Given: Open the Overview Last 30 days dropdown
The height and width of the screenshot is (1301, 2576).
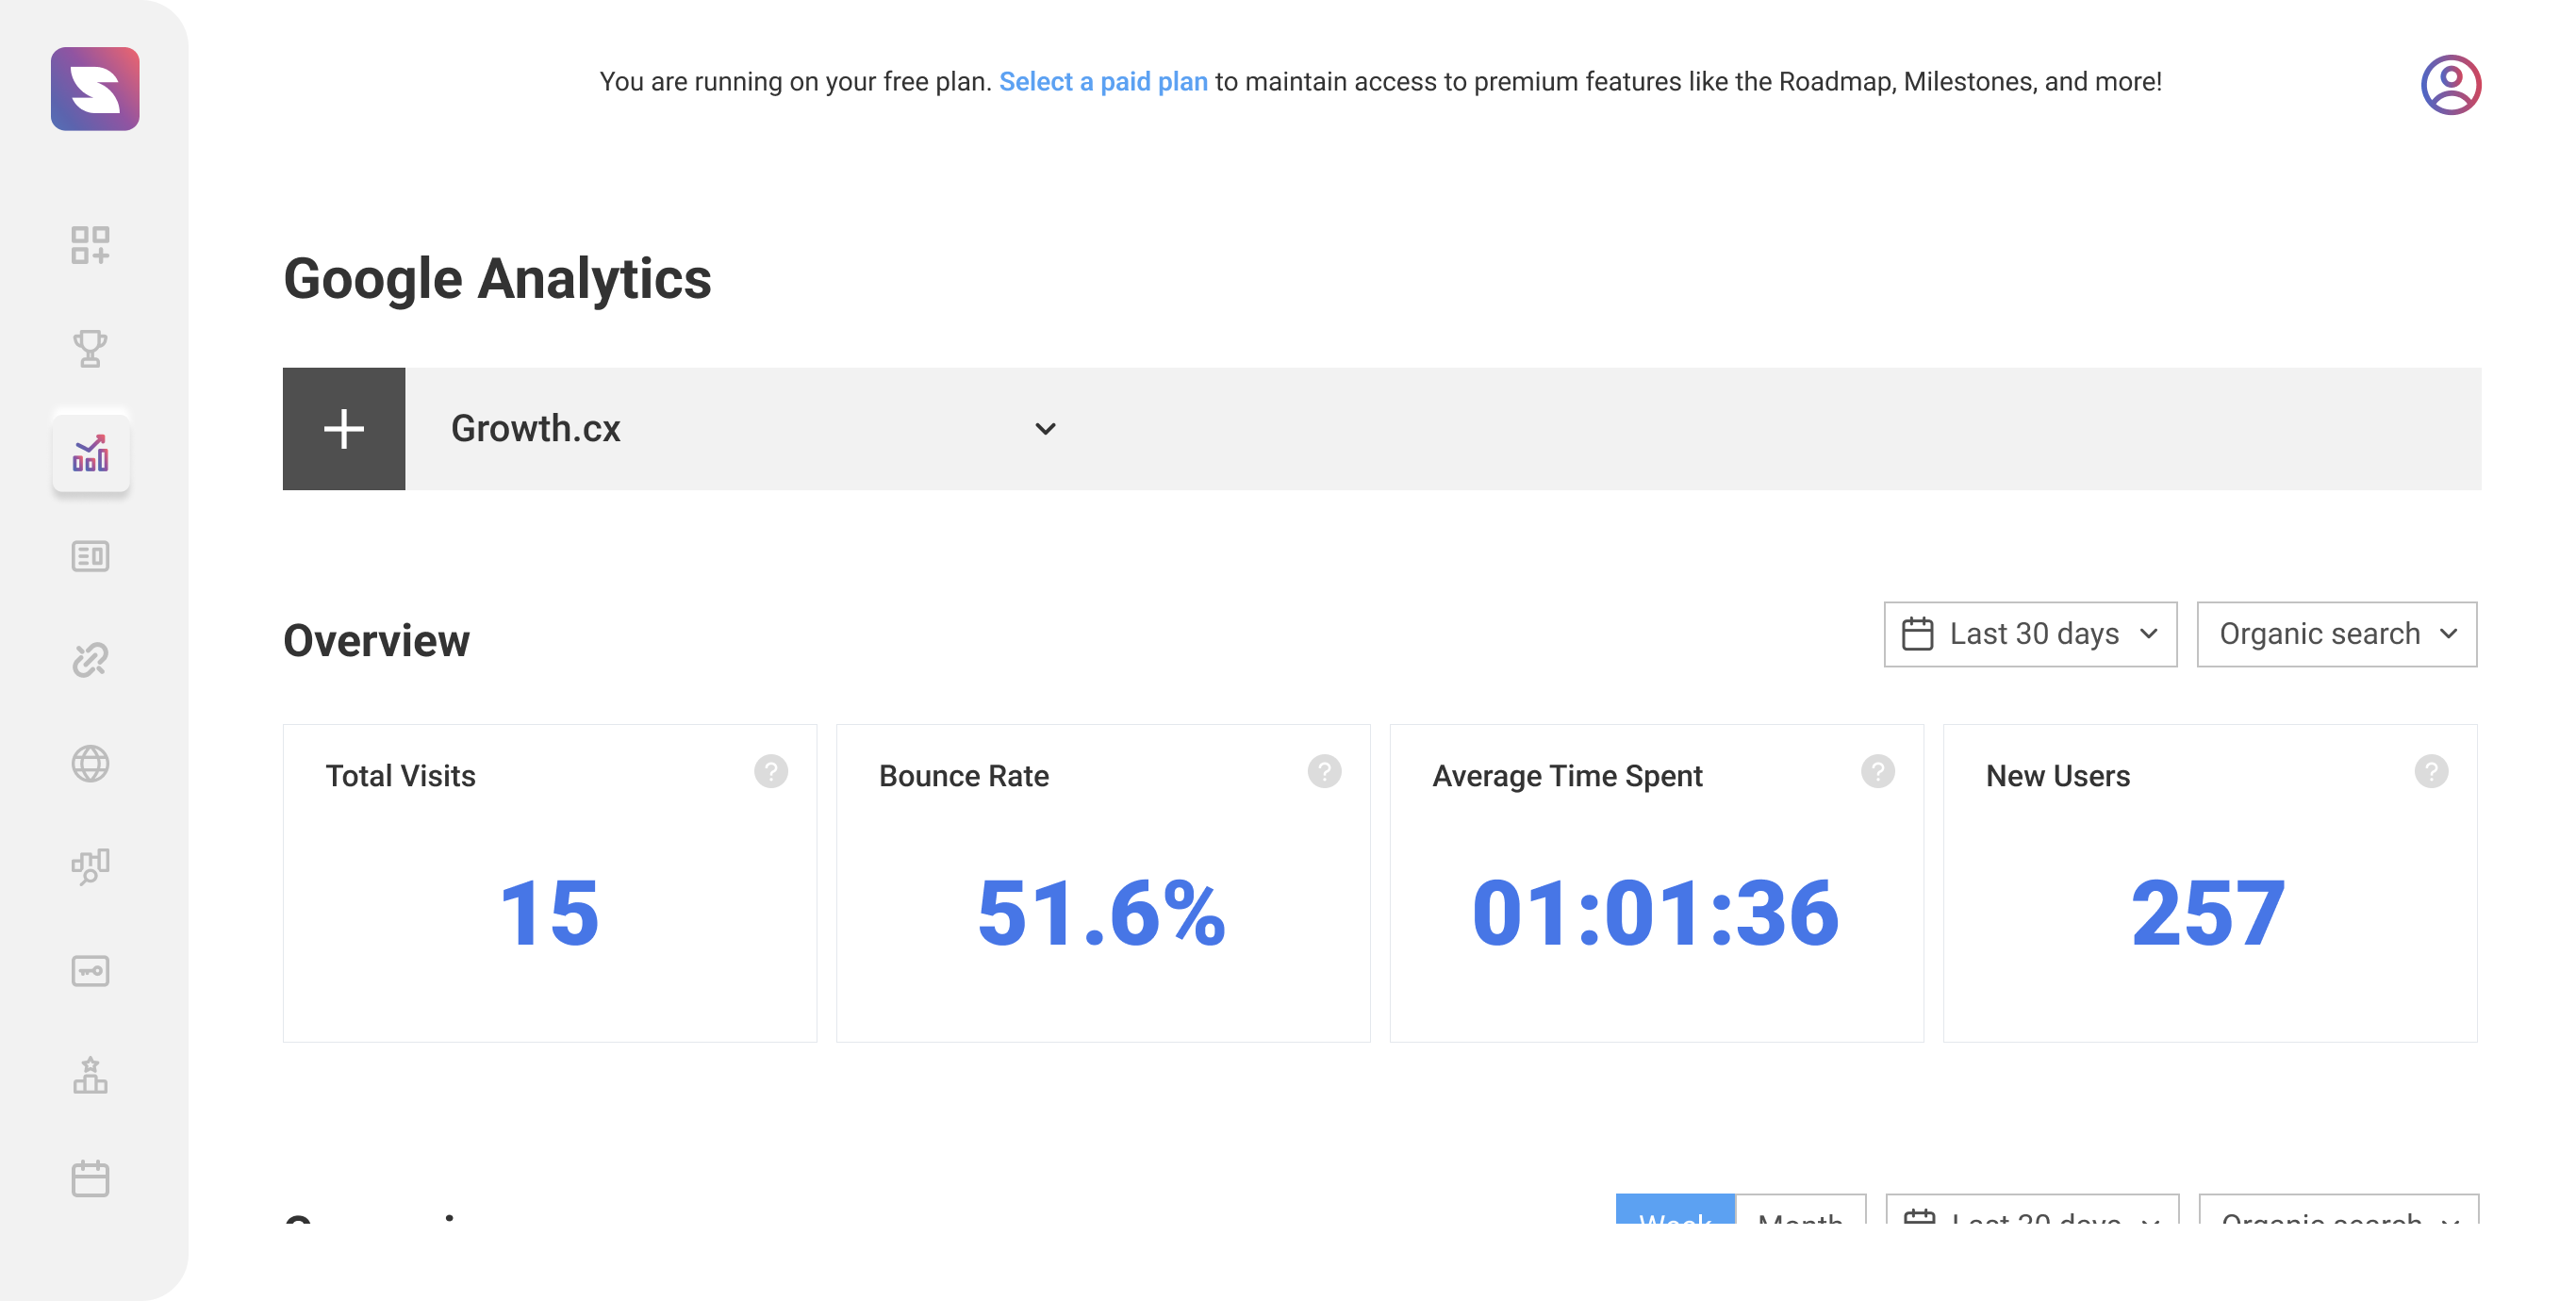Looking at the screenshot, I should (x=2030, y=634).
